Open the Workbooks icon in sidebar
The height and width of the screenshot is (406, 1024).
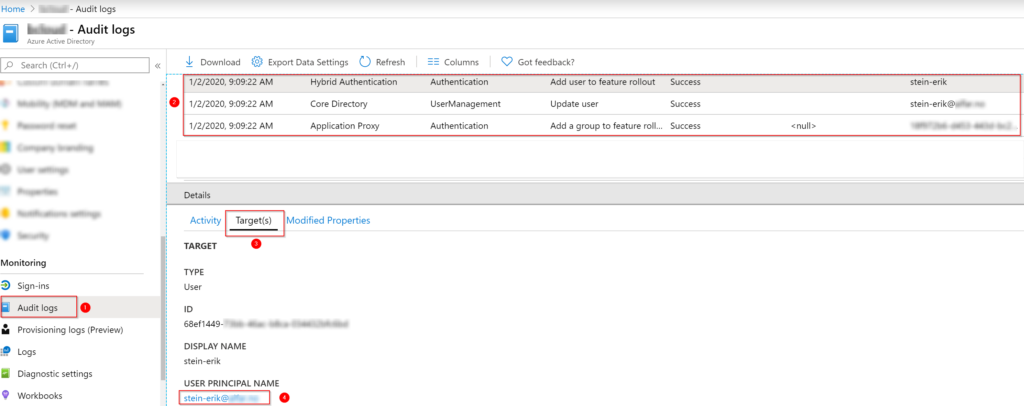pyautogui.click(x=8, y=395)
